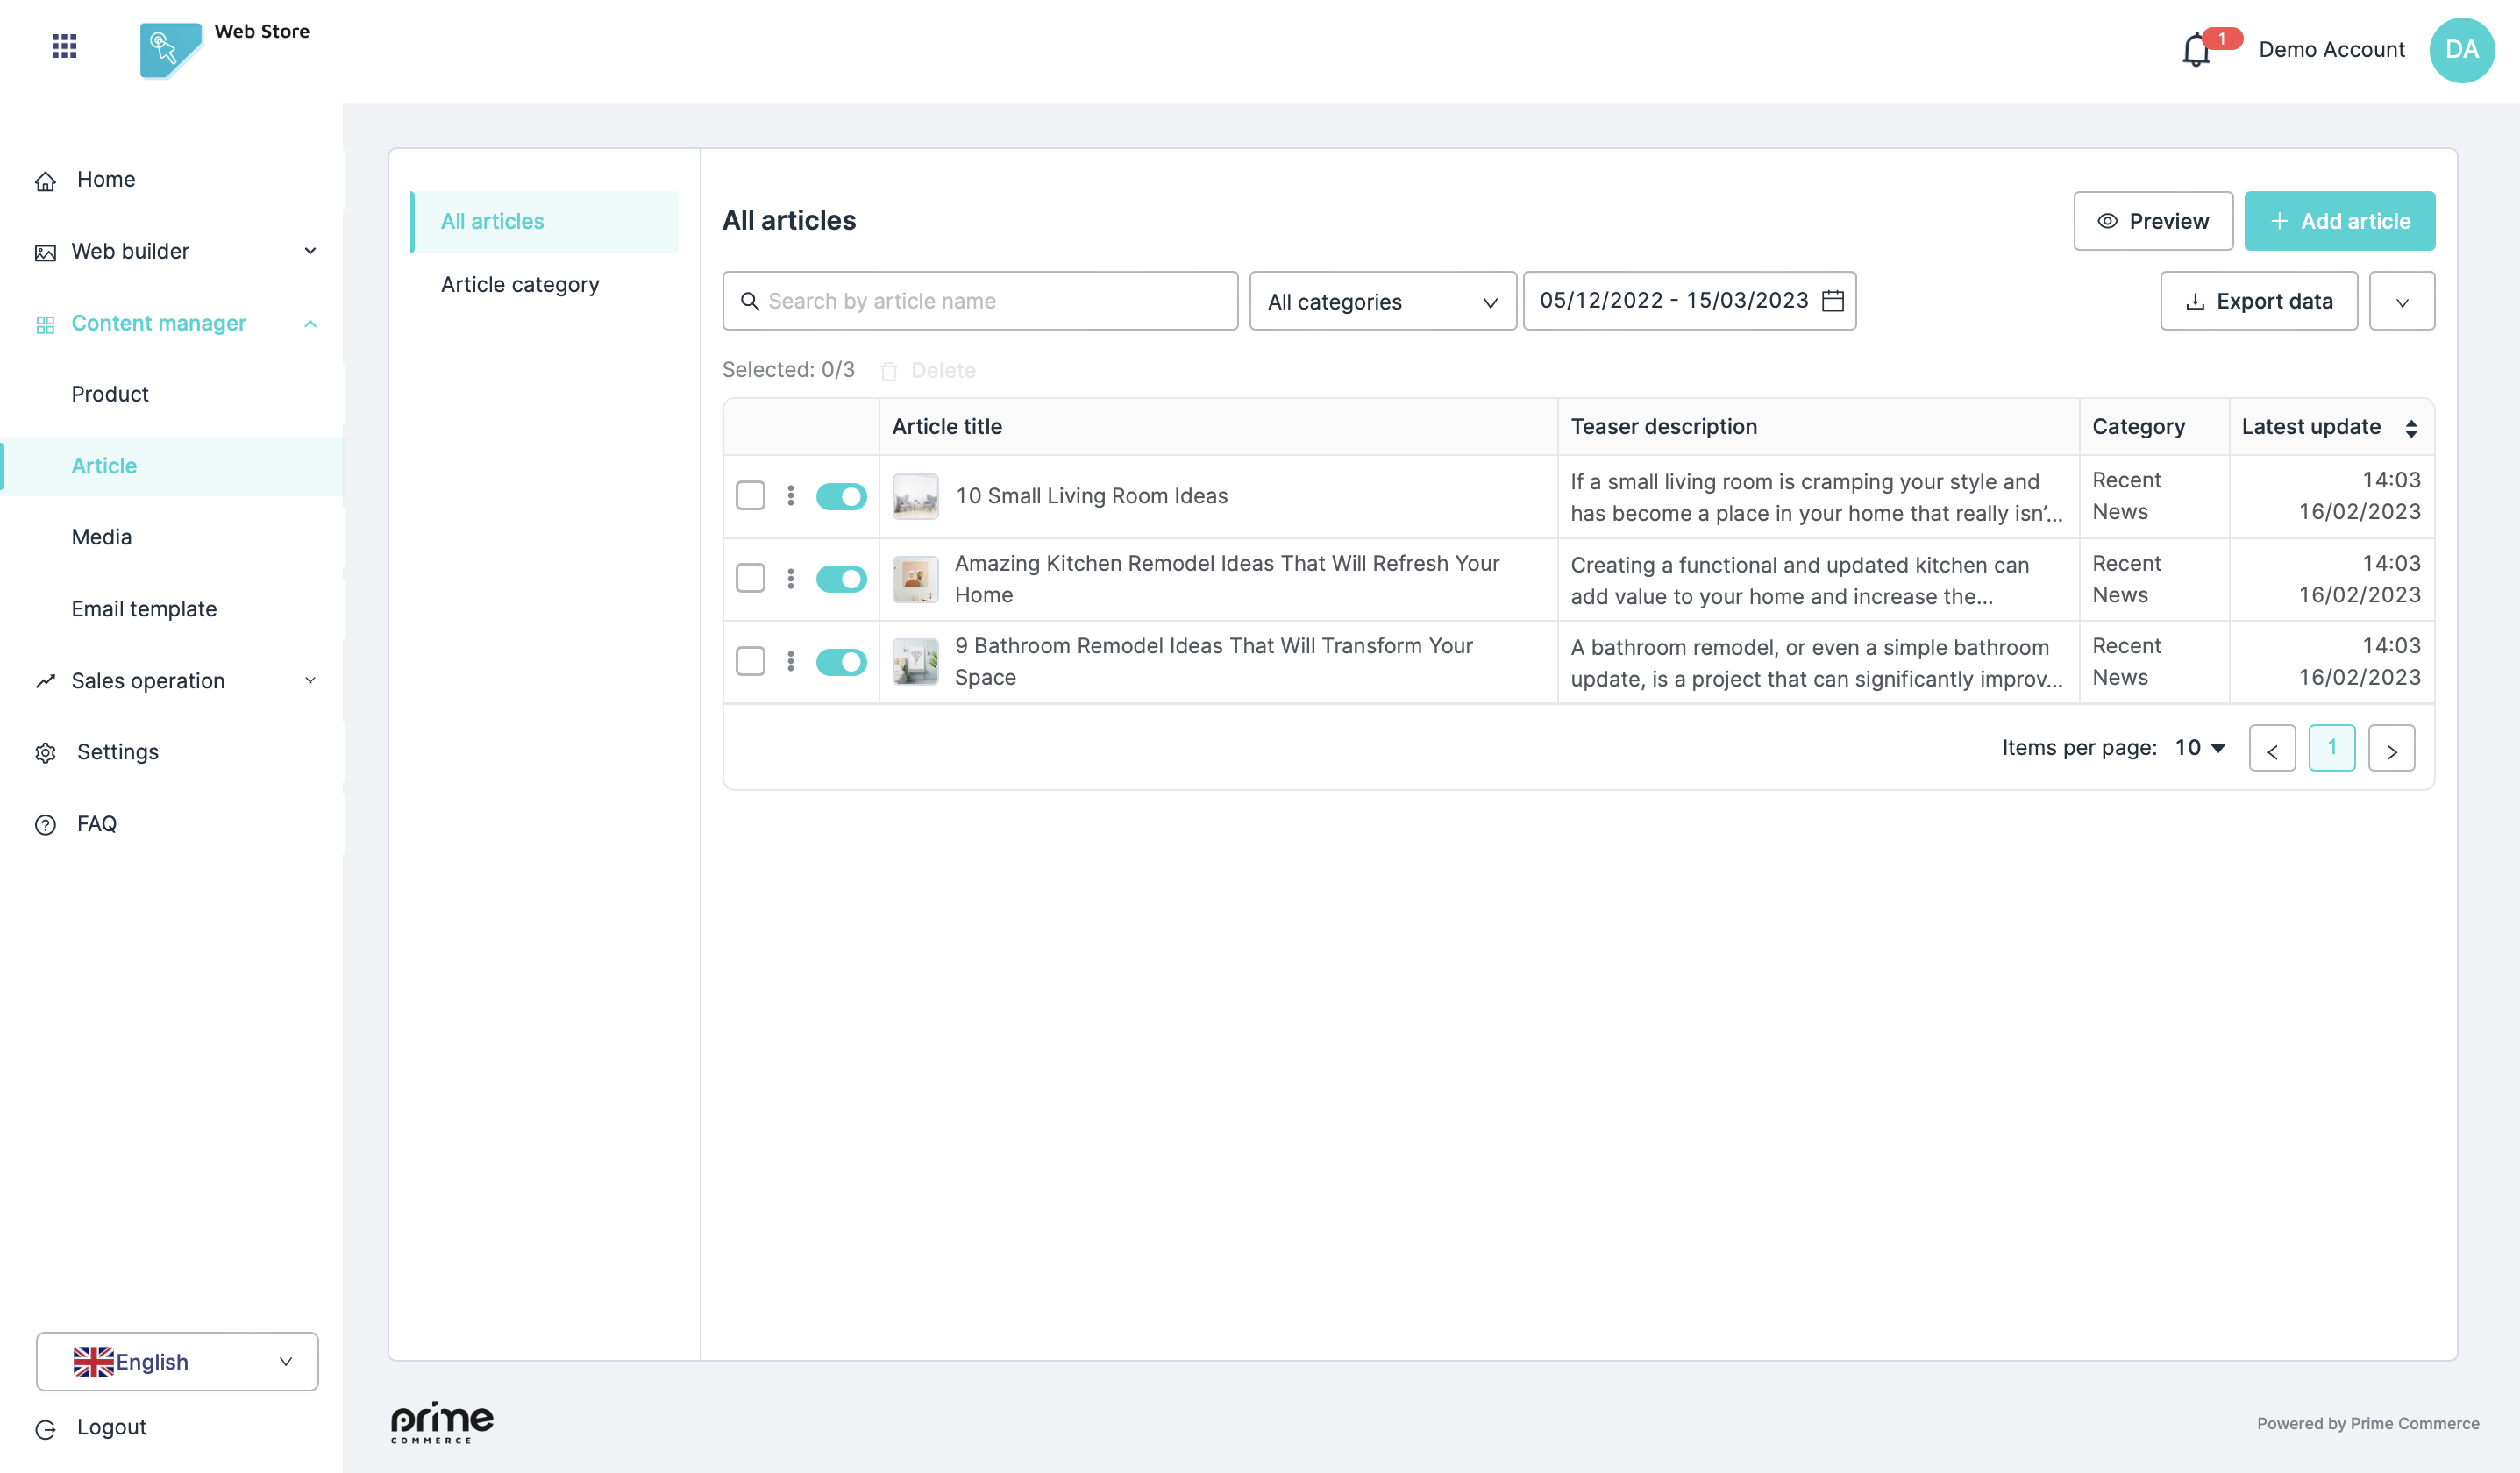Viewport: 2520px width, 1473px height.
Task: Click the Export data button
Action: pos(2258,301)
